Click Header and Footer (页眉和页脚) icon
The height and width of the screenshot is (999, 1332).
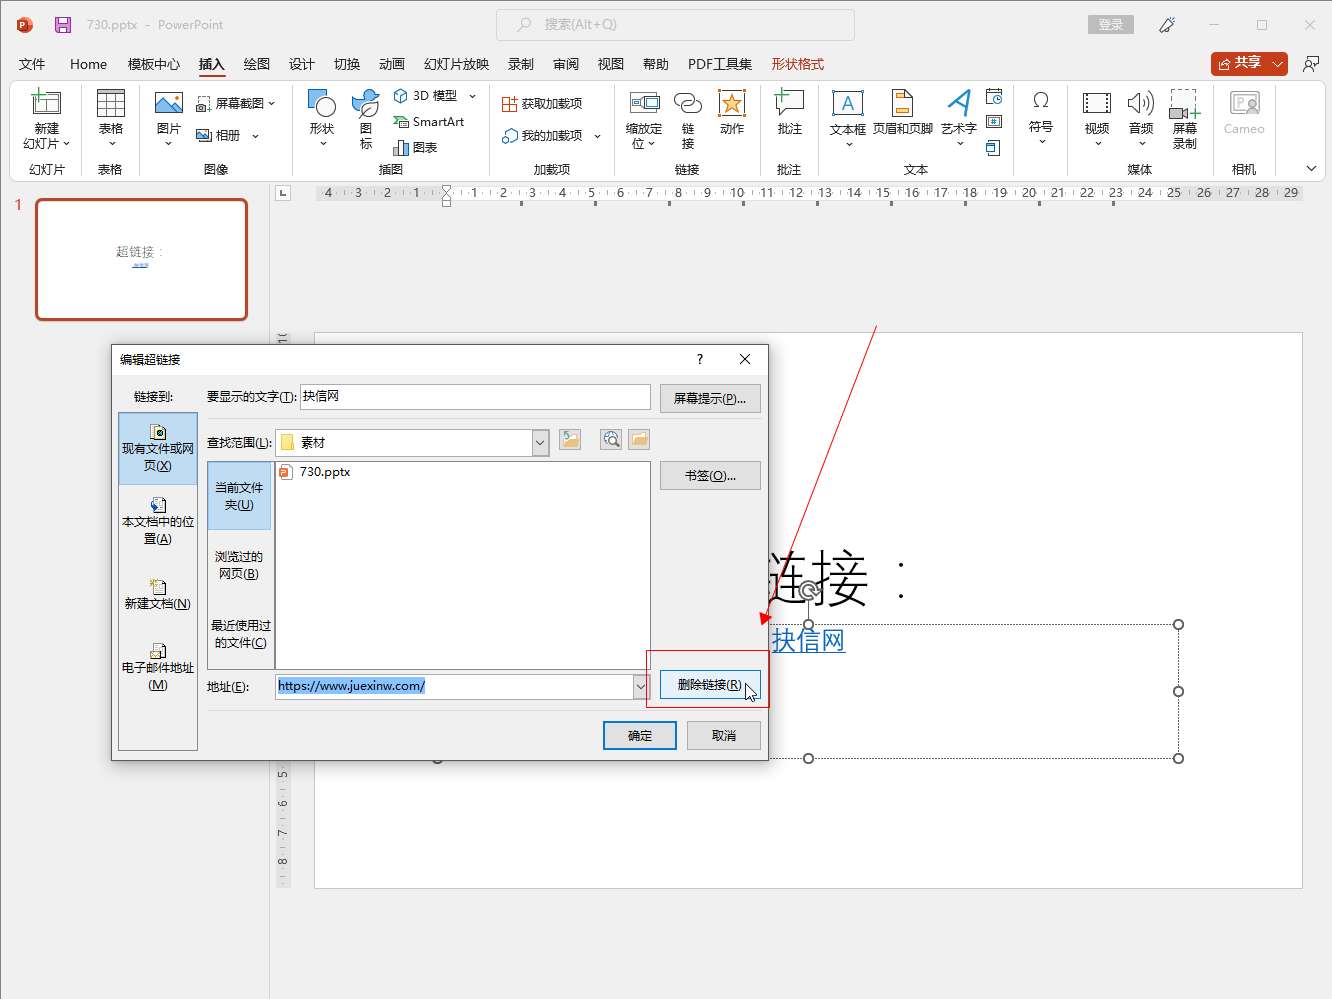[902, 102]
